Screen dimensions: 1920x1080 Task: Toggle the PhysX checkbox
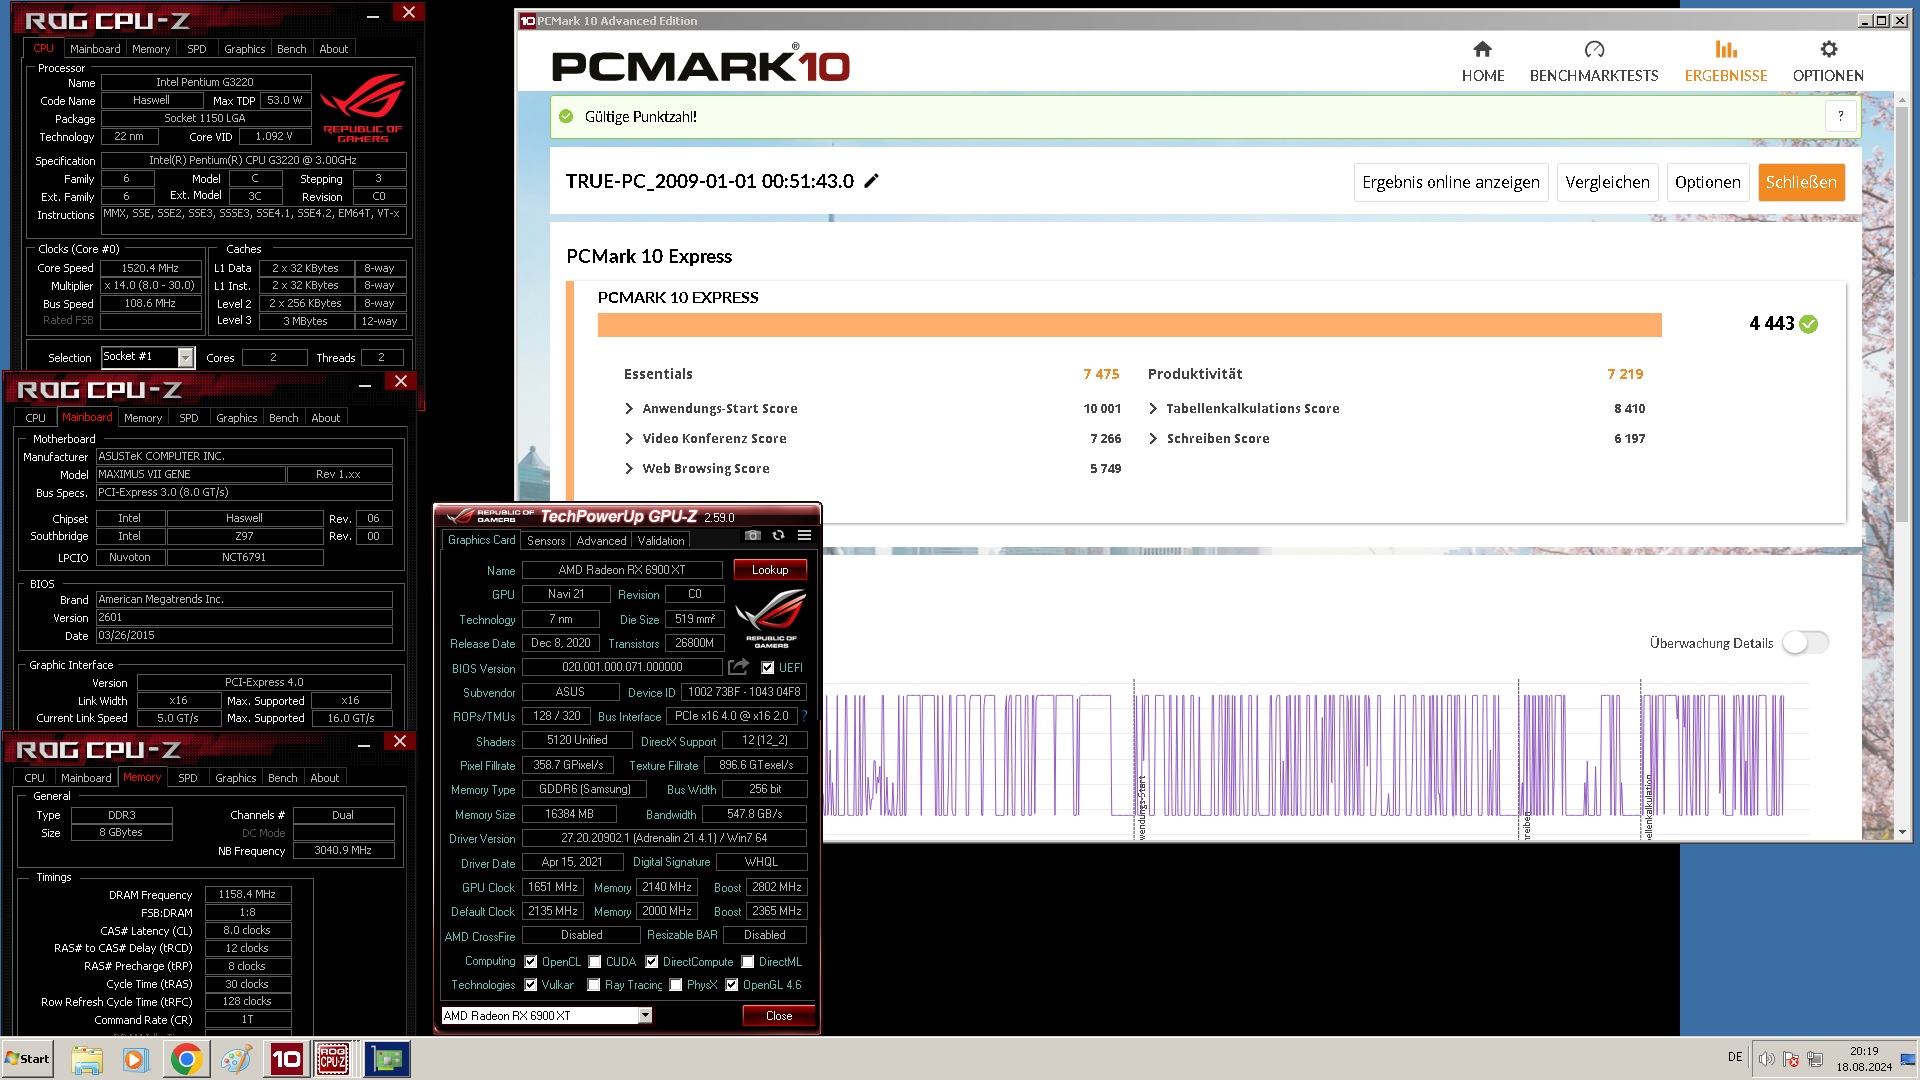click(x=676, y=985)
